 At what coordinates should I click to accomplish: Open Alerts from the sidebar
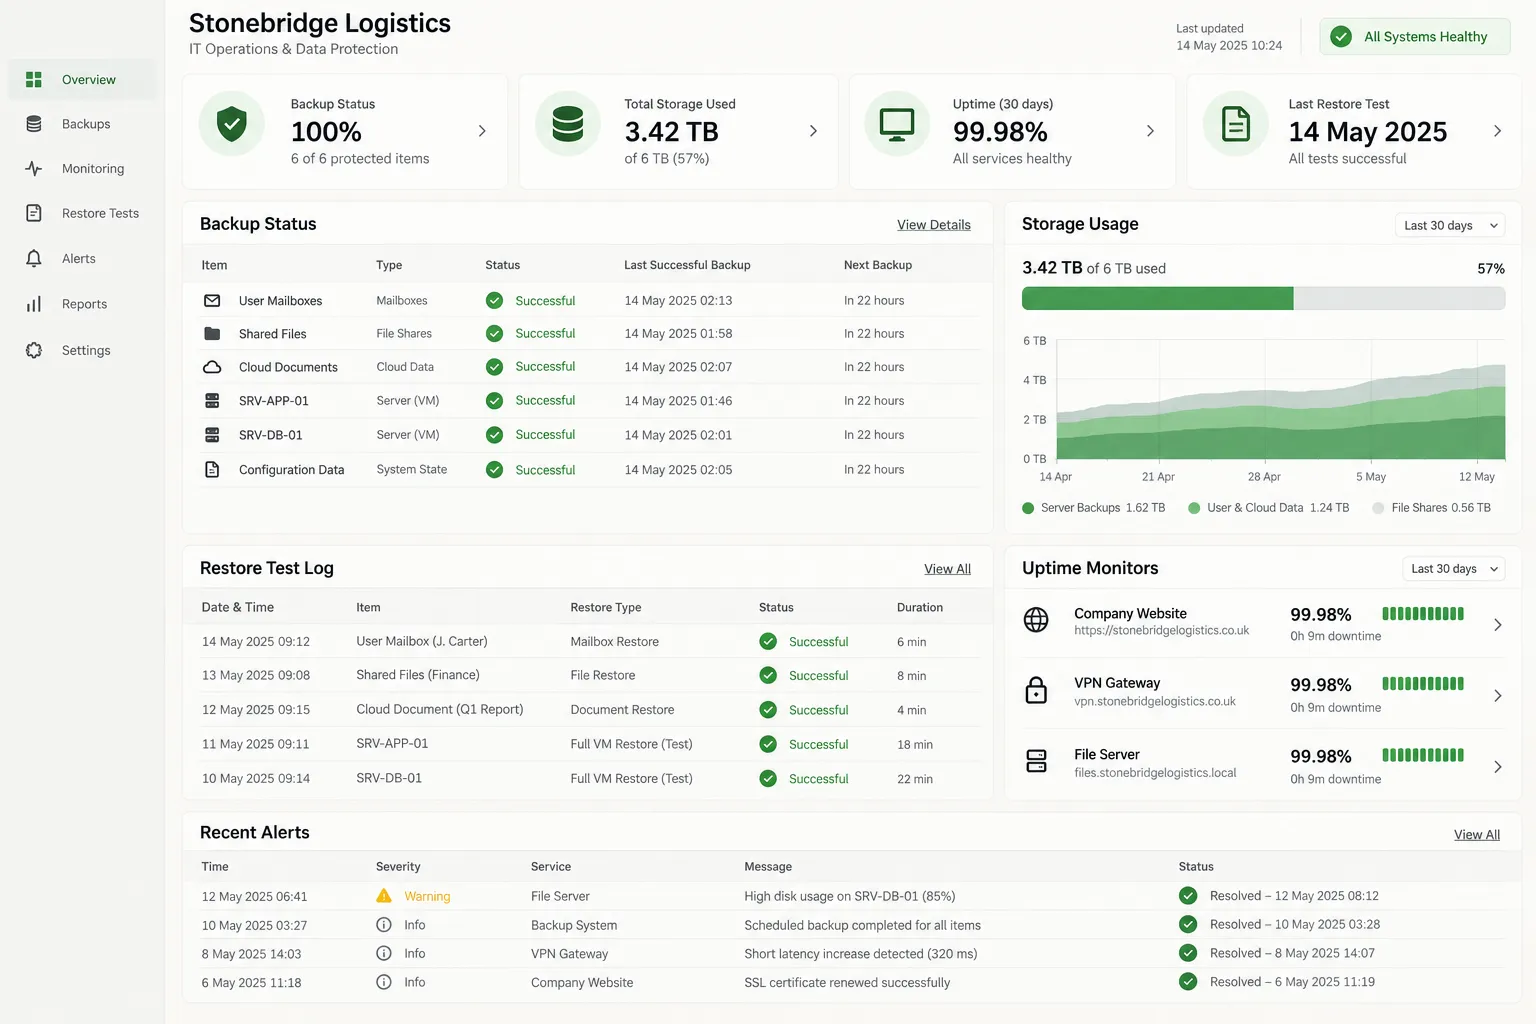pos(82,259)
